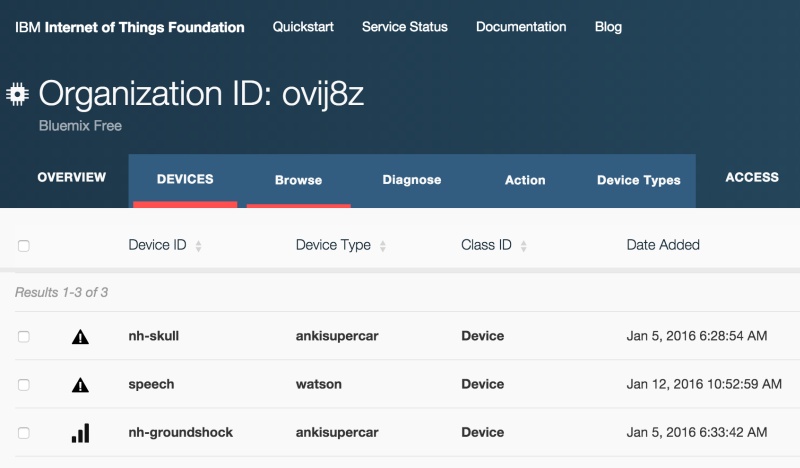
Task: Open the Quickstart link
Action: click(x=303, y=27)
